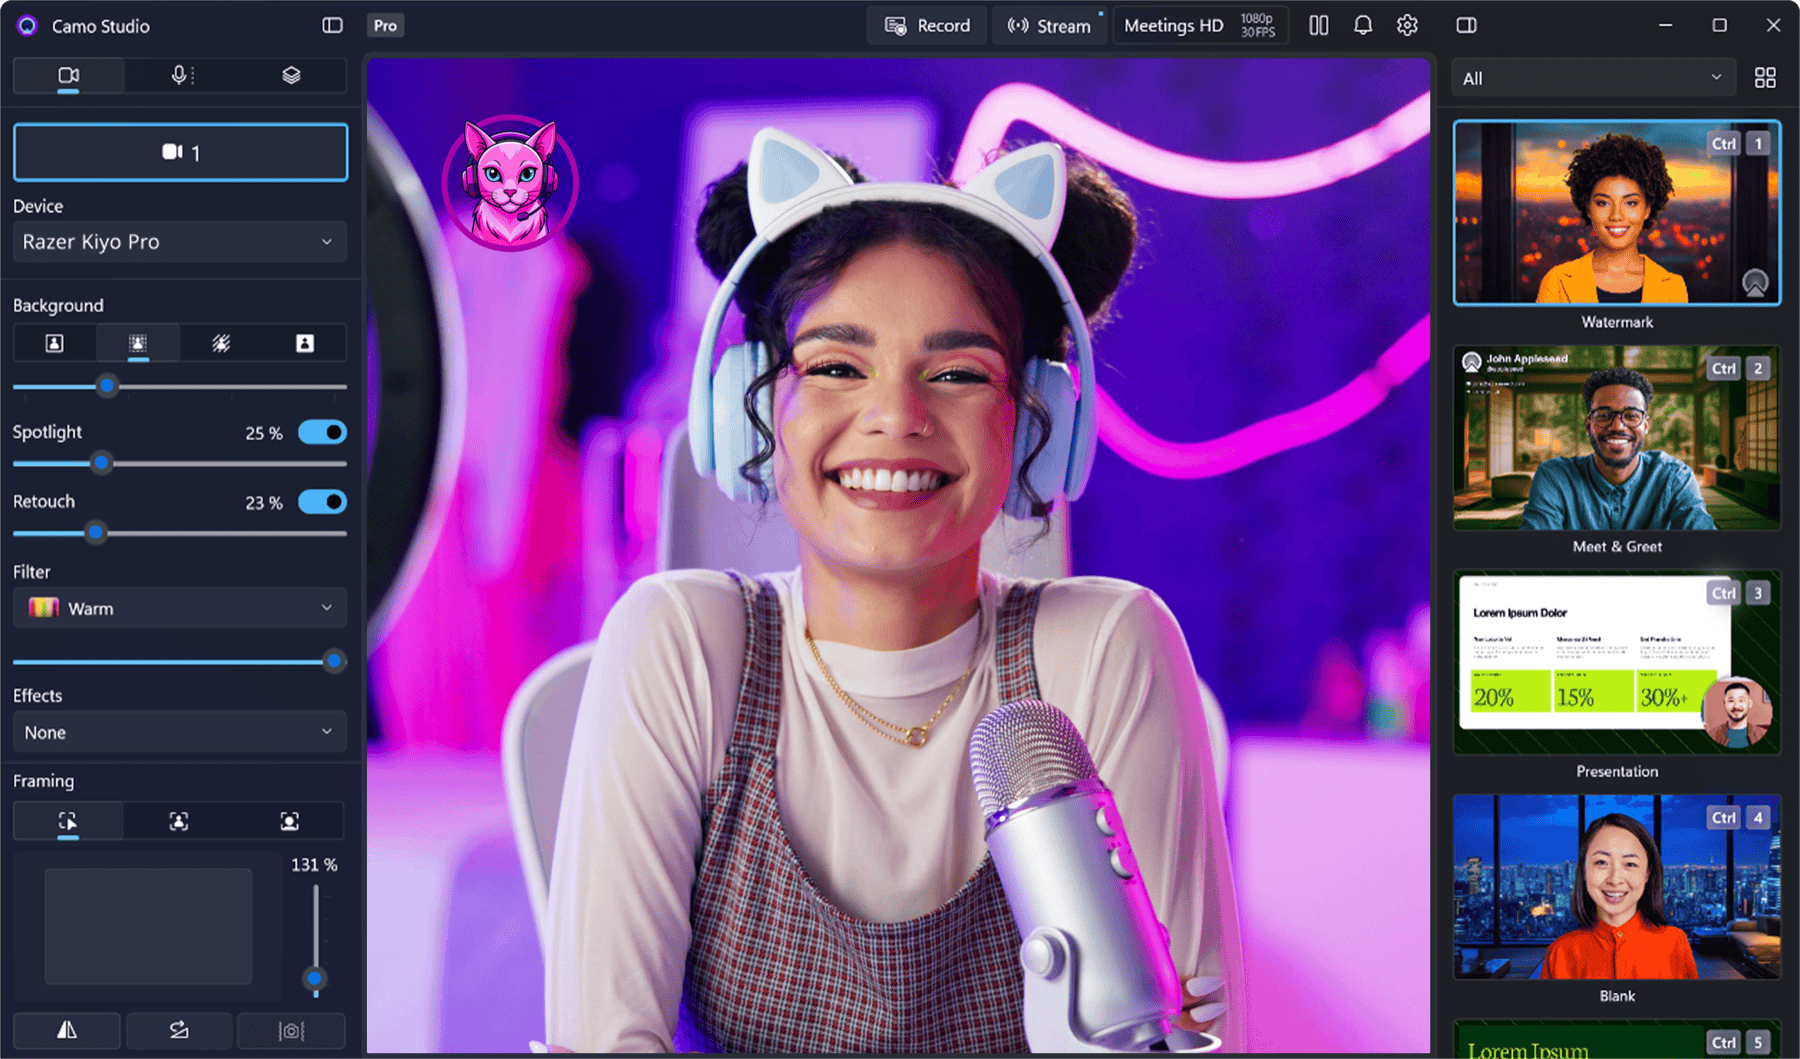The width and height of the screenshot is (1800, 1059).
Task: Select the face-centered Framing mode
Action: pos(290,821)
